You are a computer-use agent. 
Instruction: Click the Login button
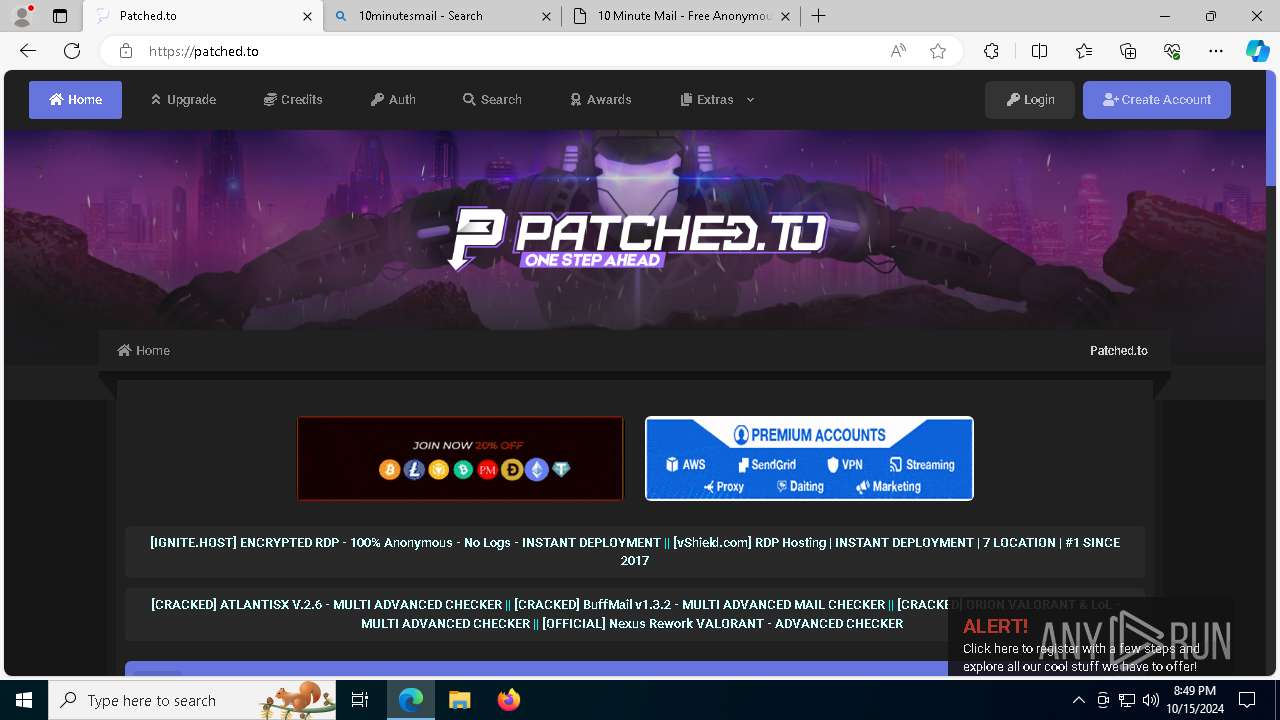coord(1030,100)
